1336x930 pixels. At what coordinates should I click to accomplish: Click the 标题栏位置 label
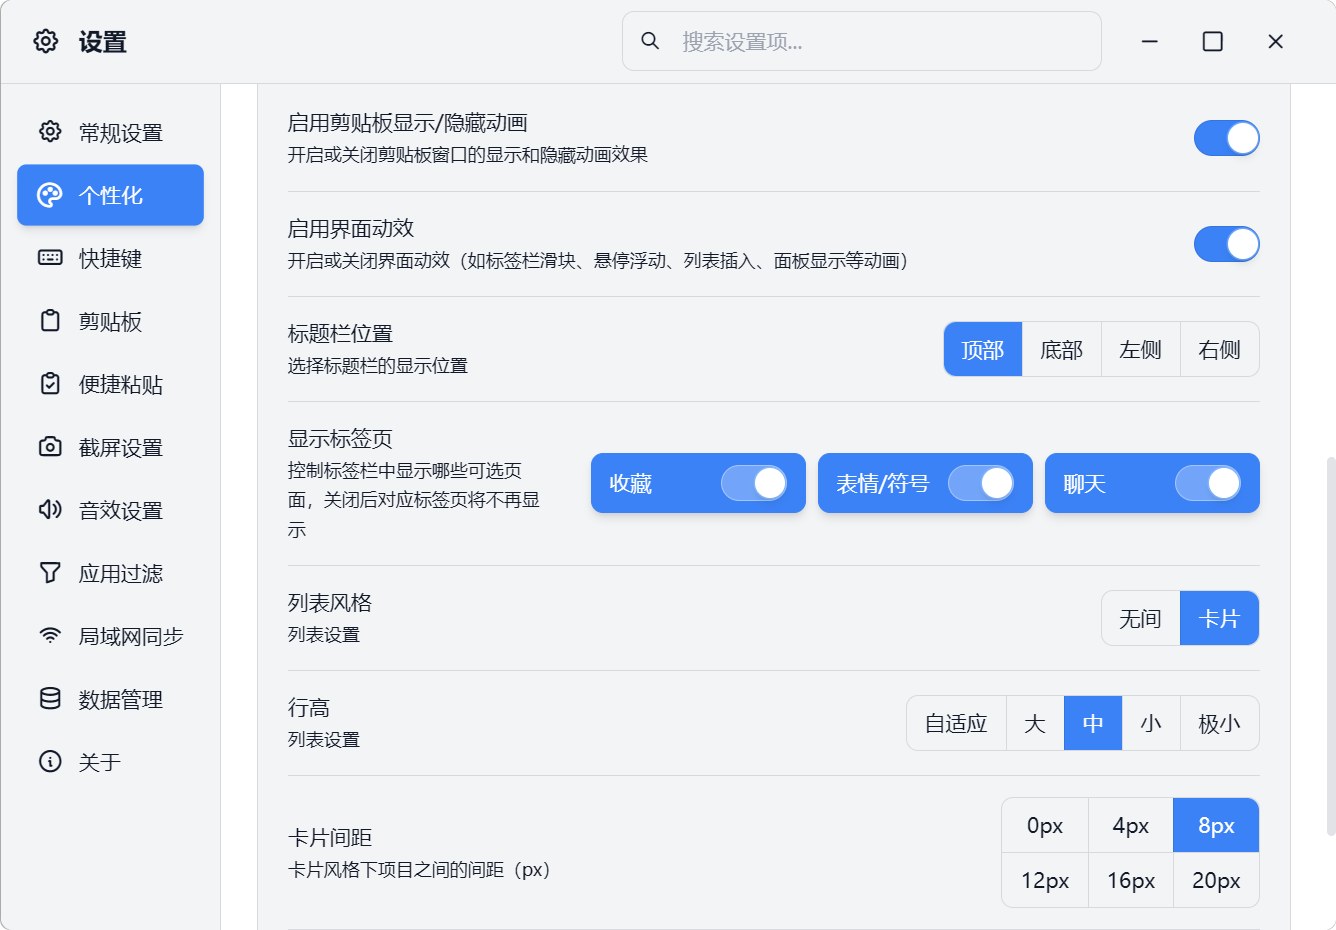(341, 333)
